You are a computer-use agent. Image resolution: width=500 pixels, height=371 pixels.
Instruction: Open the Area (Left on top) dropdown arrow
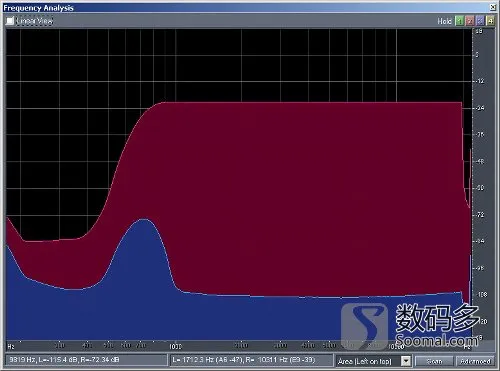point(406,361)
